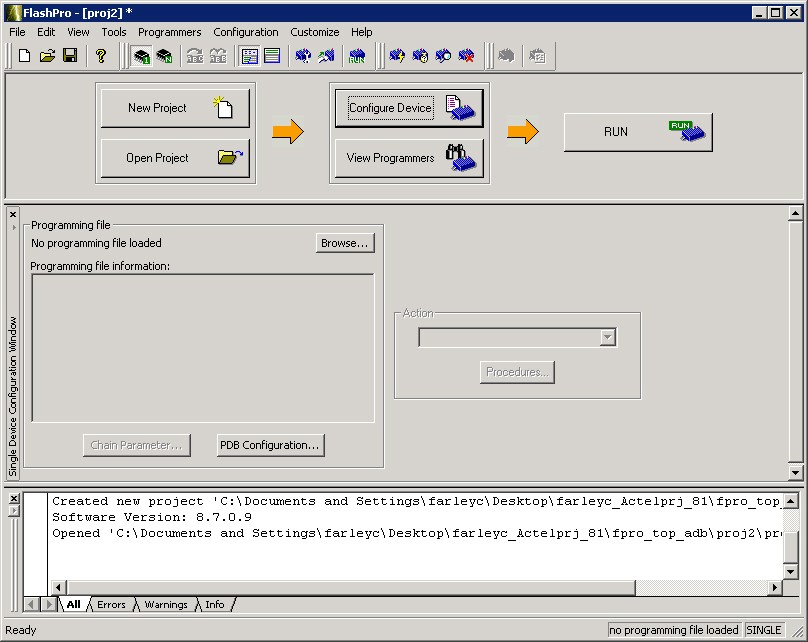The height and width of the screenshot is (642, 808).
Task: Close the Single Device Configuration Window
Action: 13,214
